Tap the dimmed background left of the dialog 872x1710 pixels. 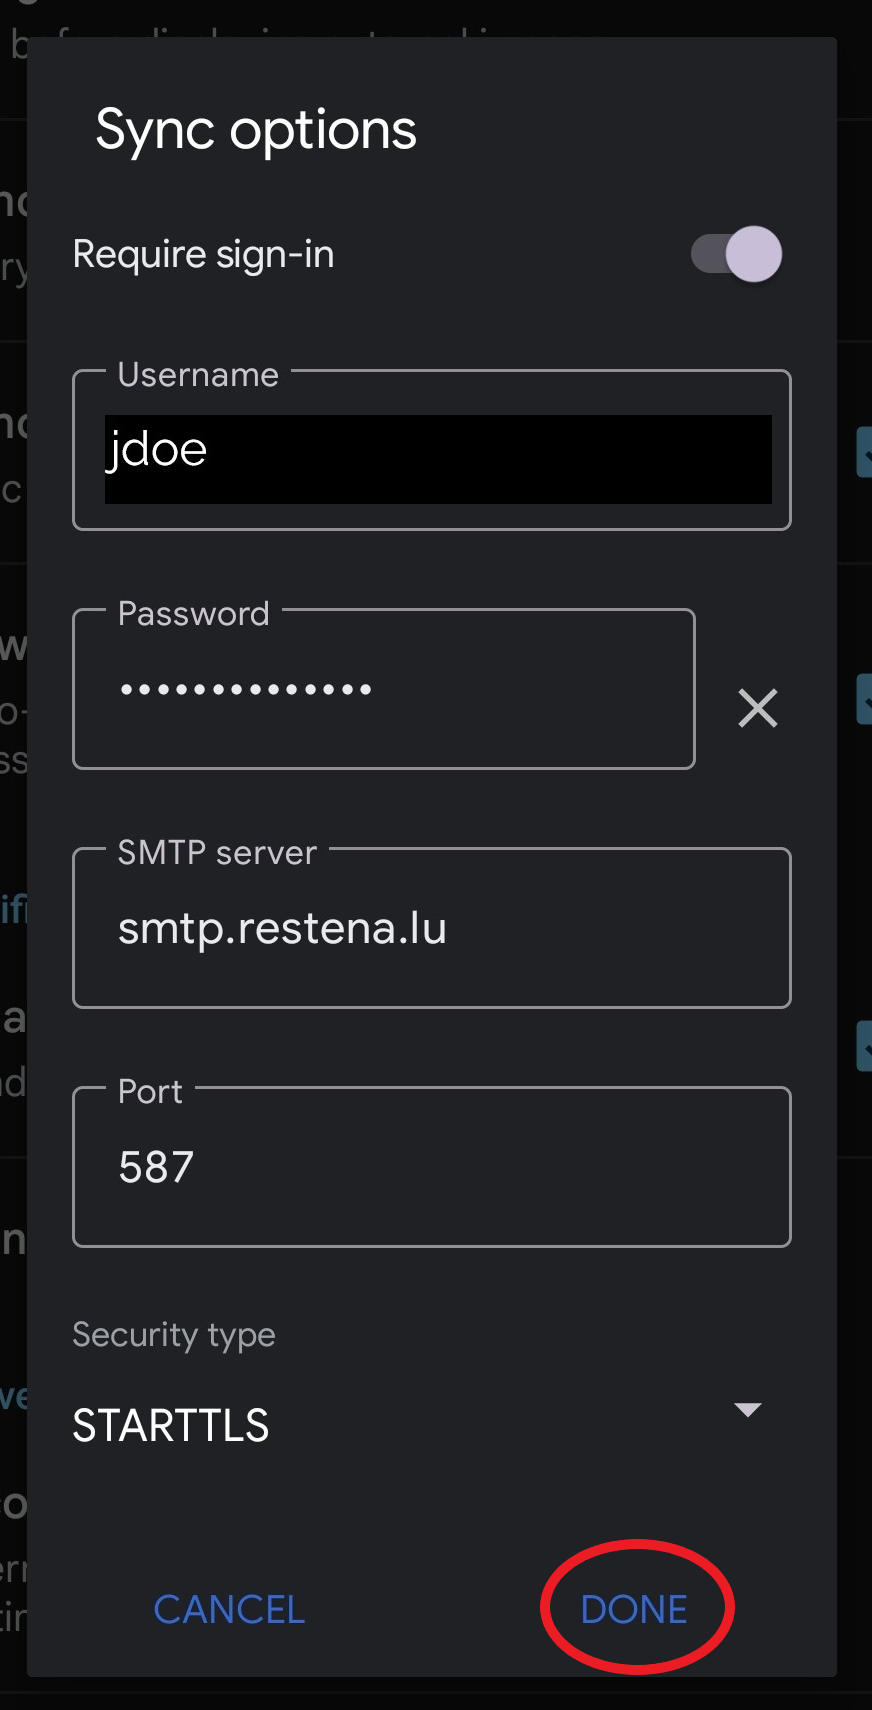[x=13, y=850]
